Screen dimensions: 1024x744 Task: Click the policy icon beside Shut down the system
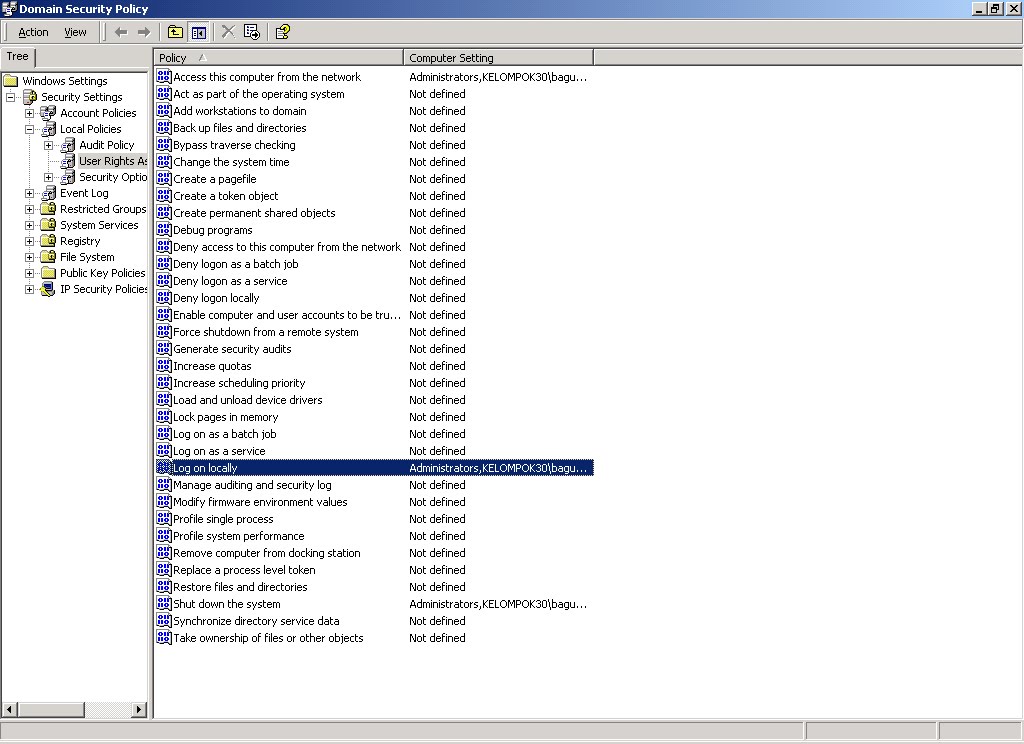click(x=164, y=604)
